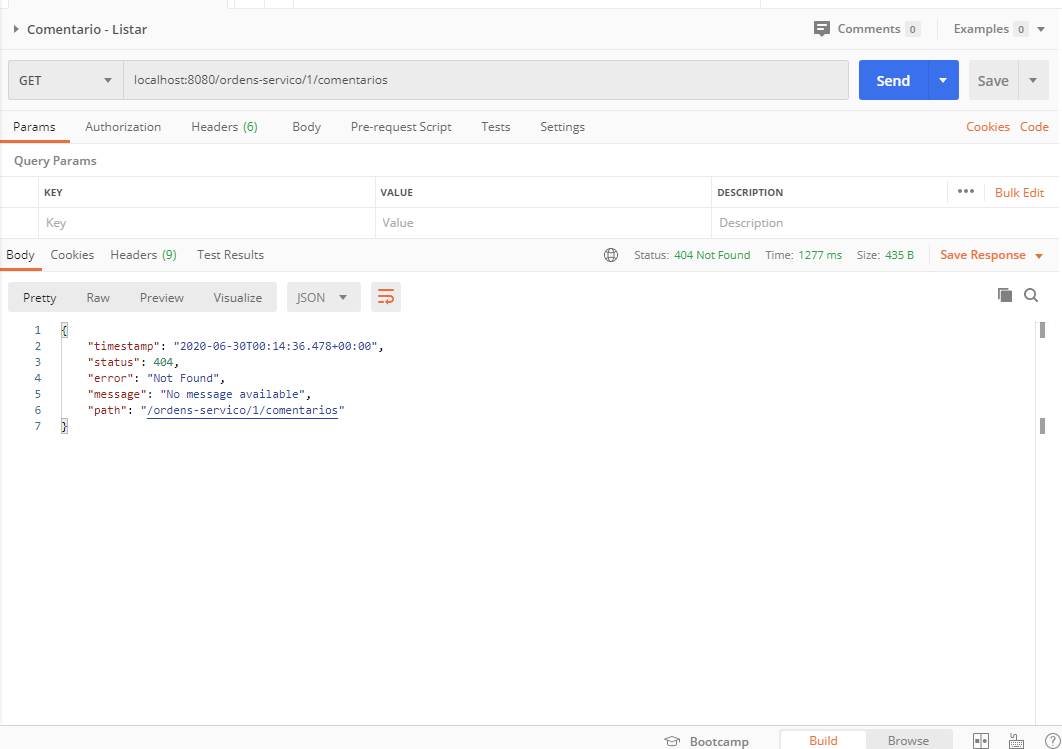
Task: Click the 'Query Params' section label
Action: 56,160
